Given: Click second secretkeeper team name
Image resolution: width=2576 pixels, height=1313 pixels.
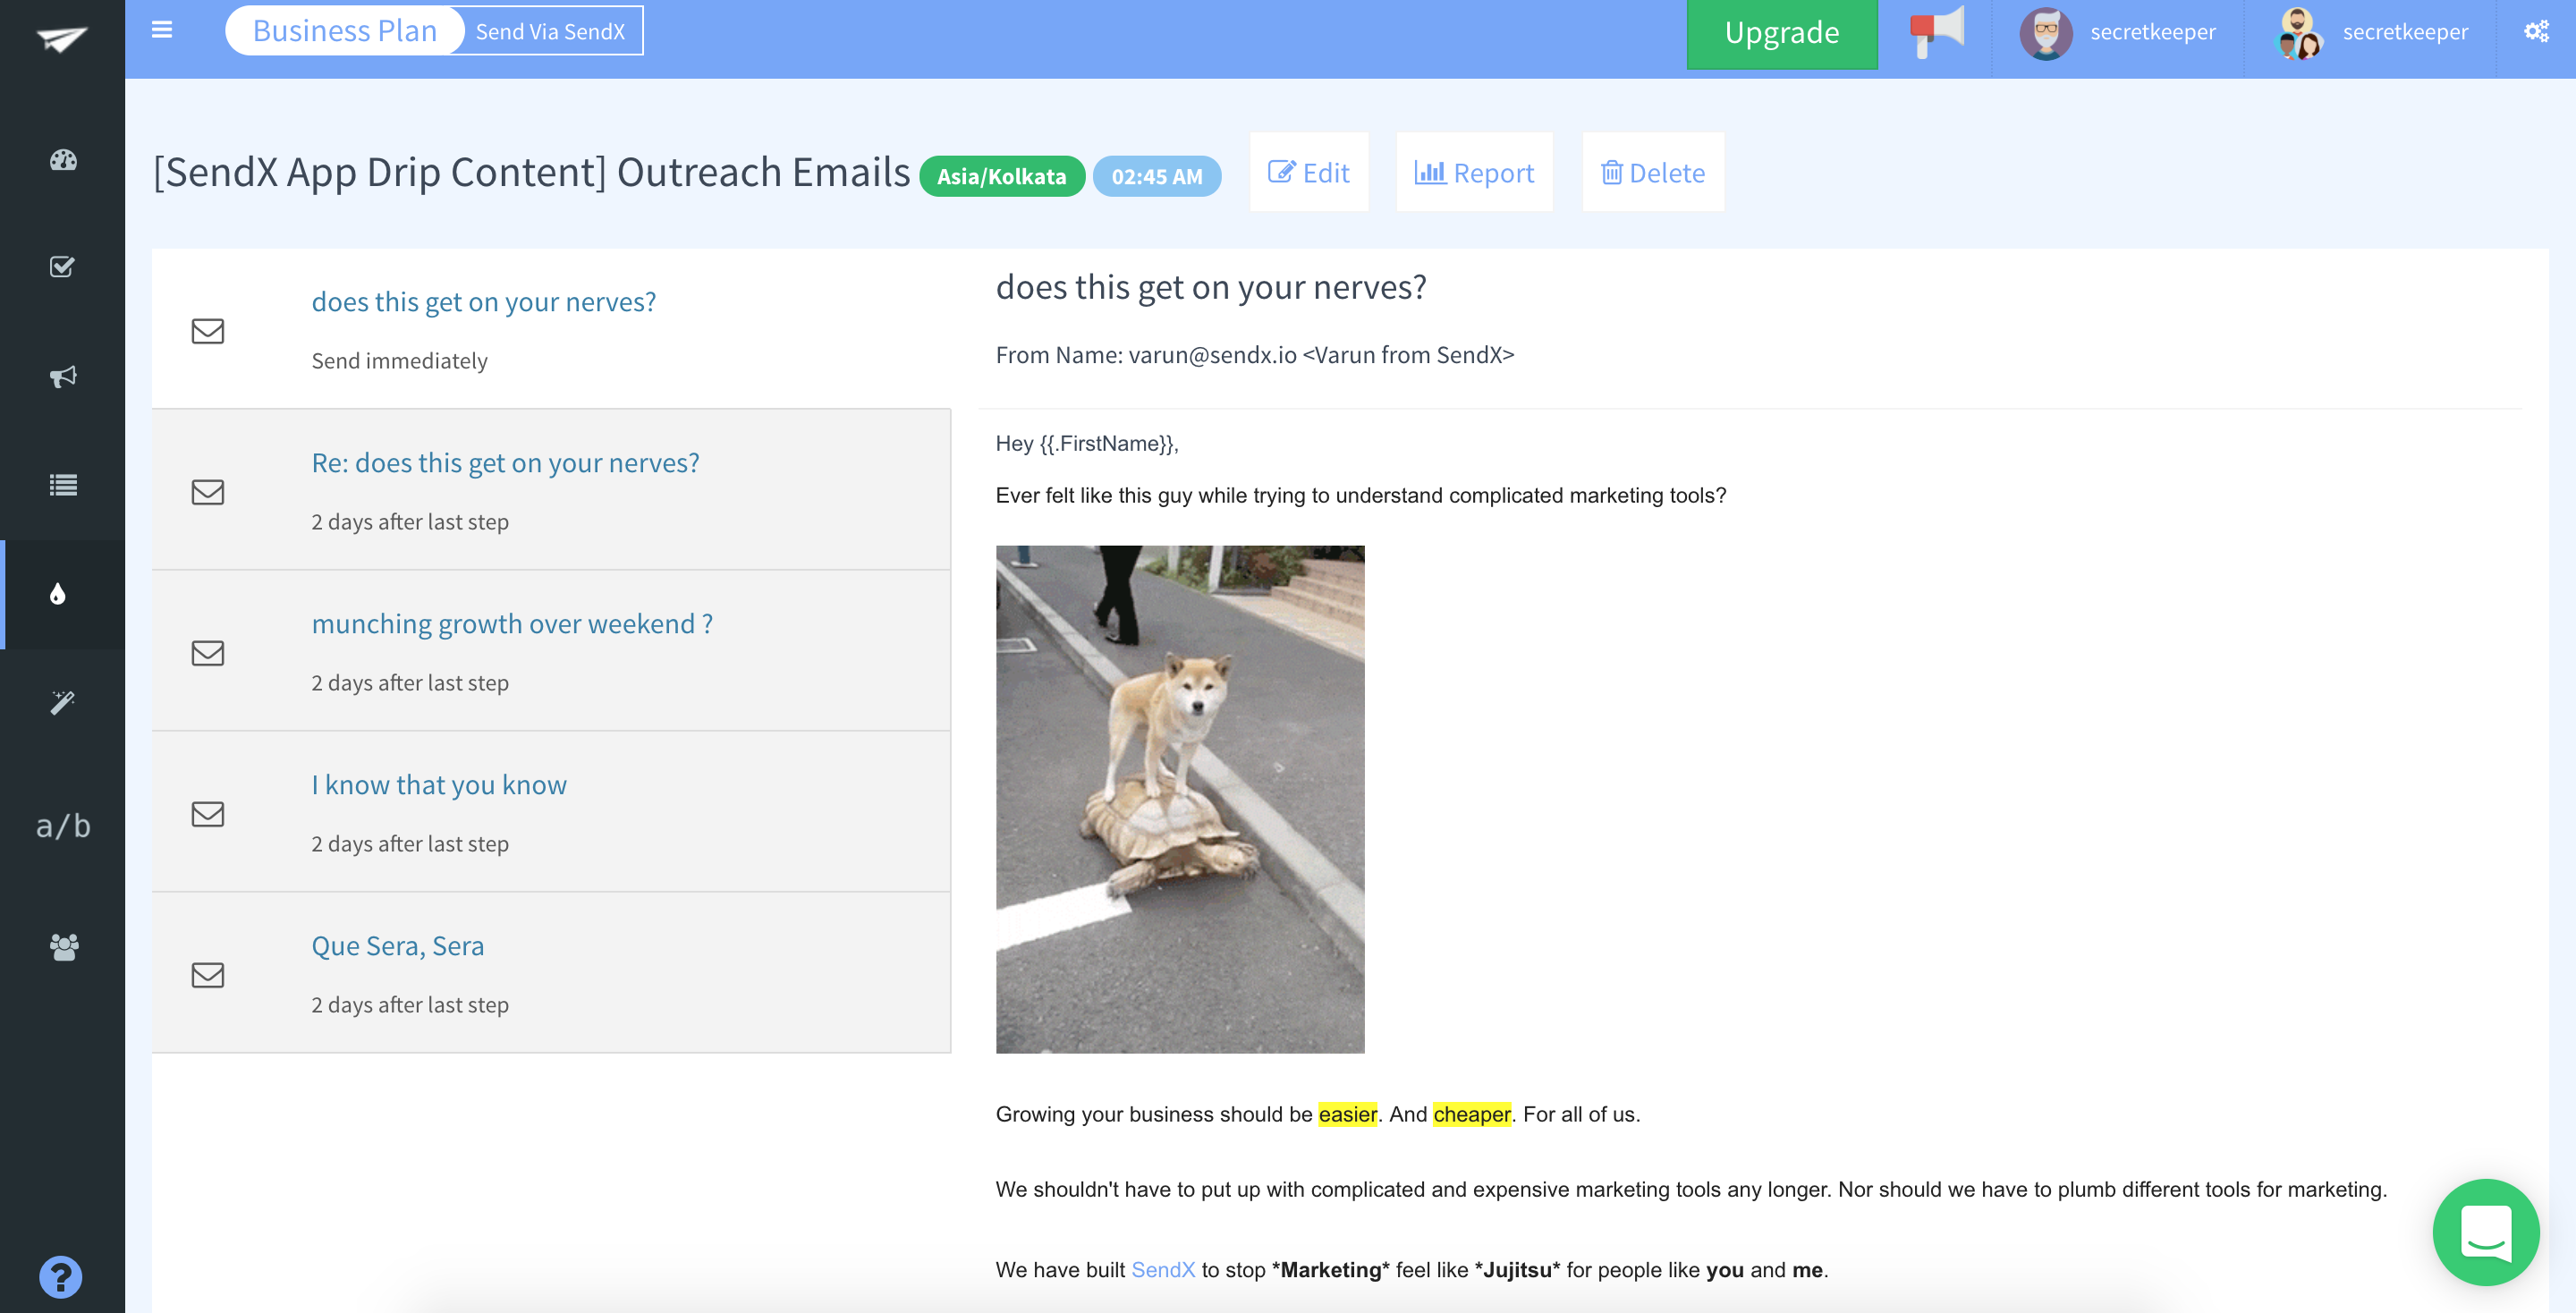Looking at the screenshot, I should [2405, 32].
